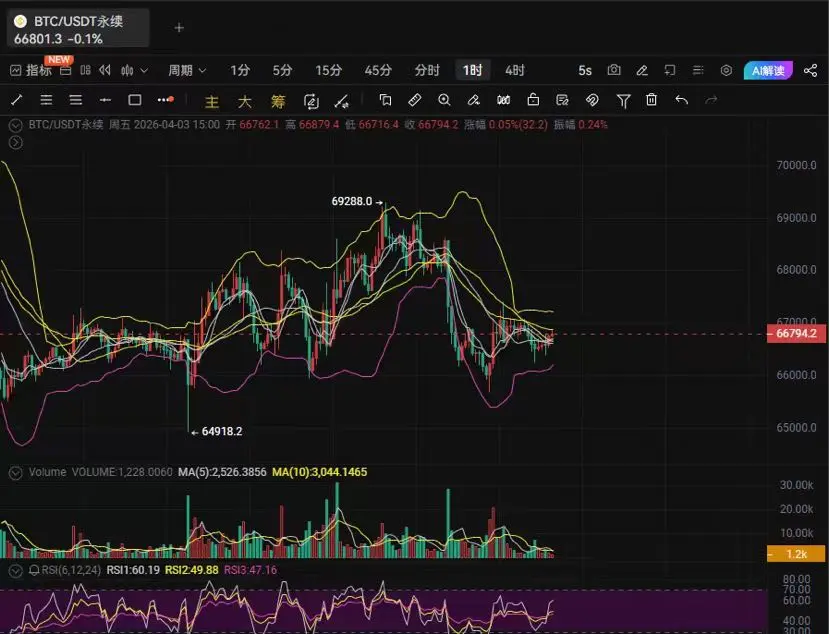829x634 pixels.
Task: Click the 66794.2 current price label
Action: [x=796, y=334]
